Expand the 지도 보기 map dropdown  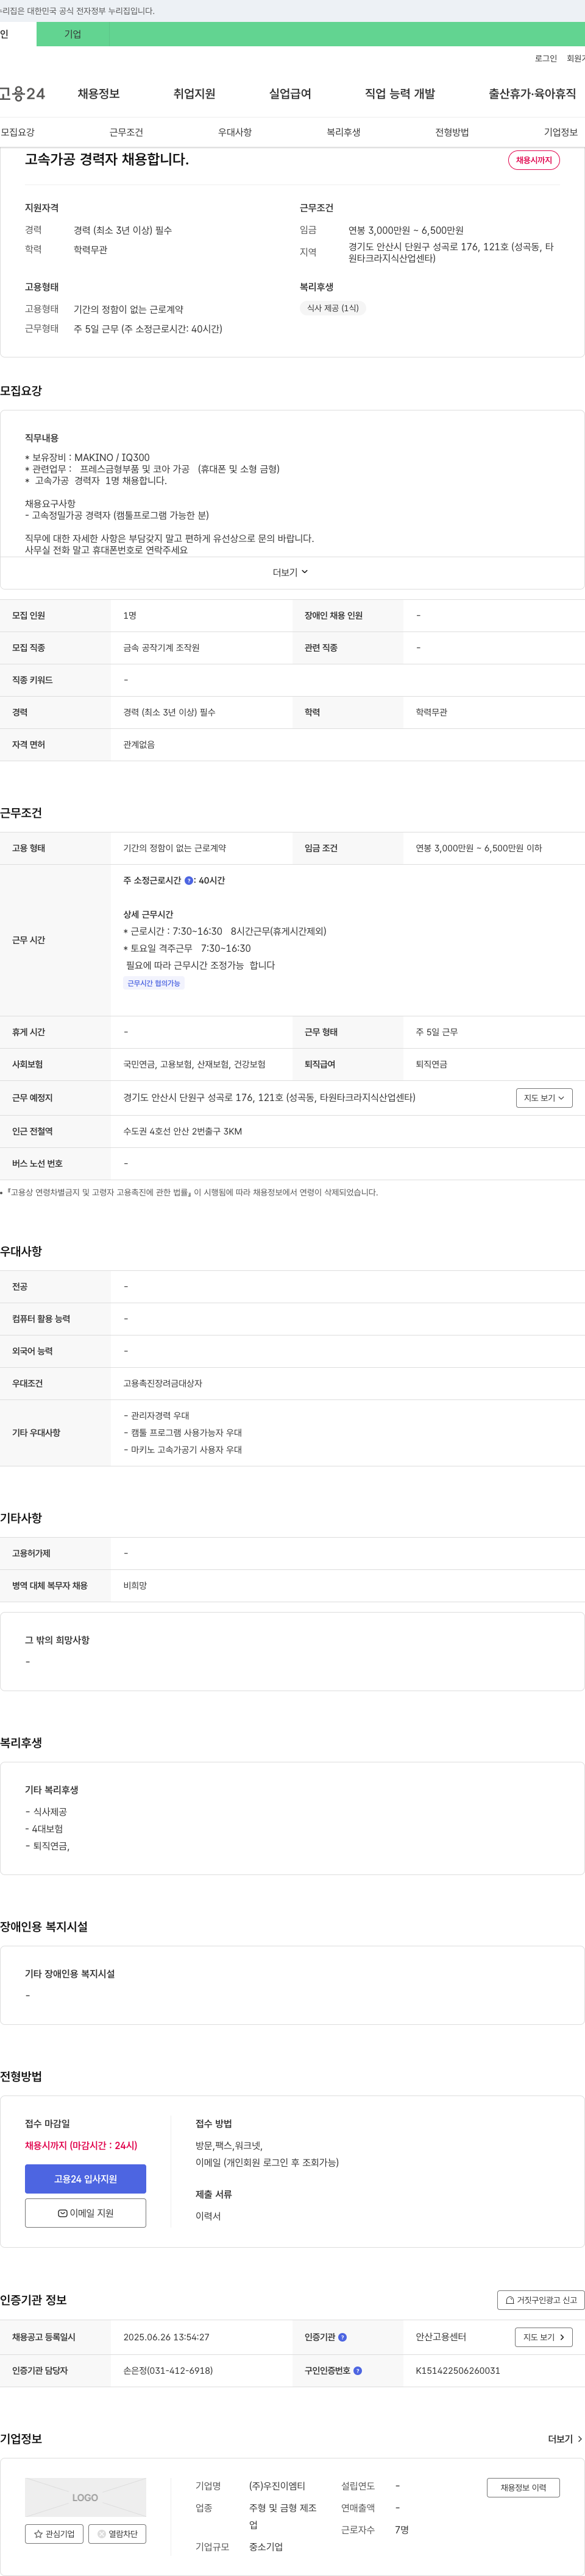coord(544,1098)
